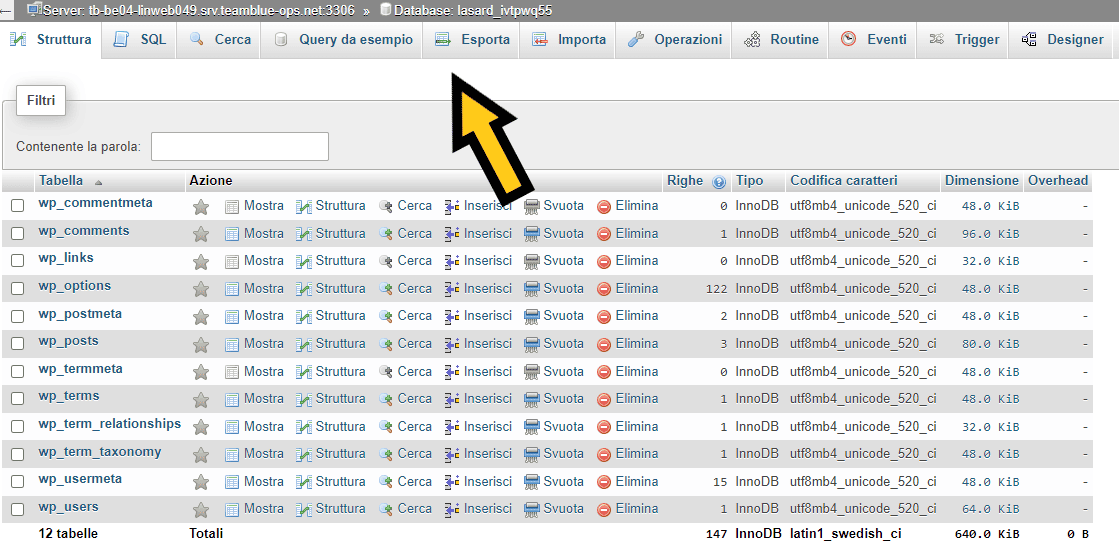Sort tables by the Tabella column arrow
Screen dimensions: 1119x557
(98, 183)
